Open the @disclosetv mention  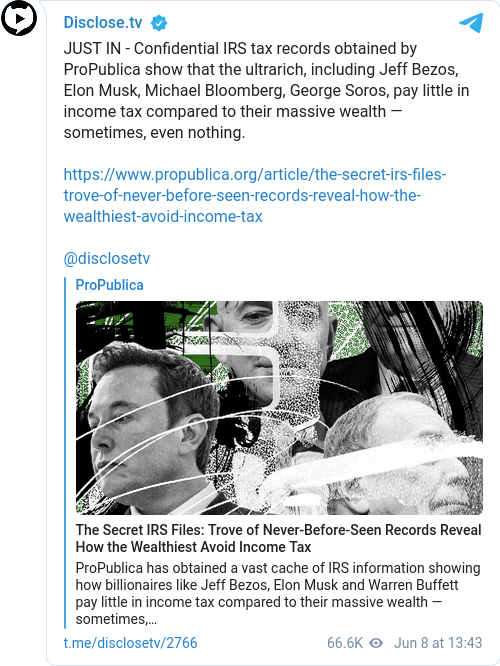coord(107,258)
